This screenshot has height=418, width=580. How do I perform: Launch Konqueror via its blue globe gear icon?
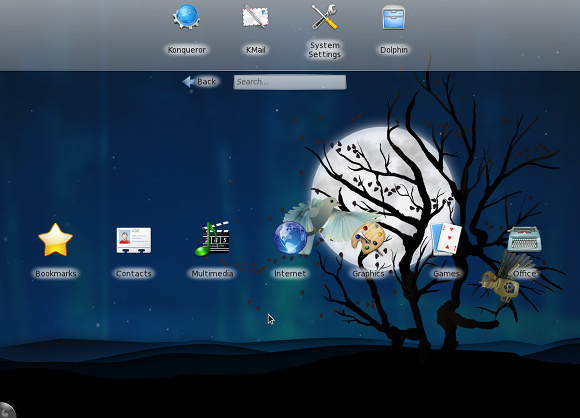pos(186,17)
